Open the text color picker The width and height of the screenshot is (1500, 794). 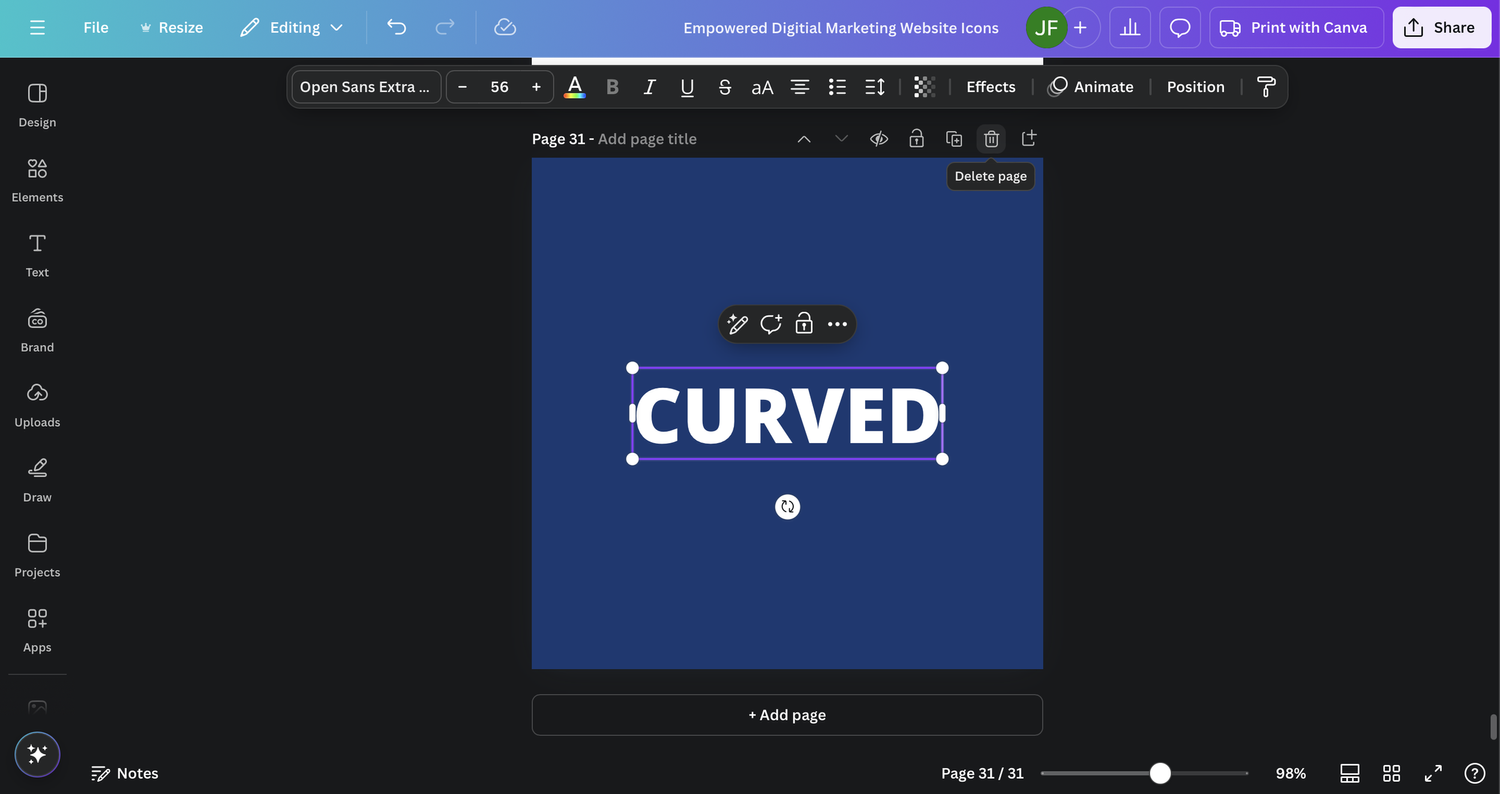point(574,87)
